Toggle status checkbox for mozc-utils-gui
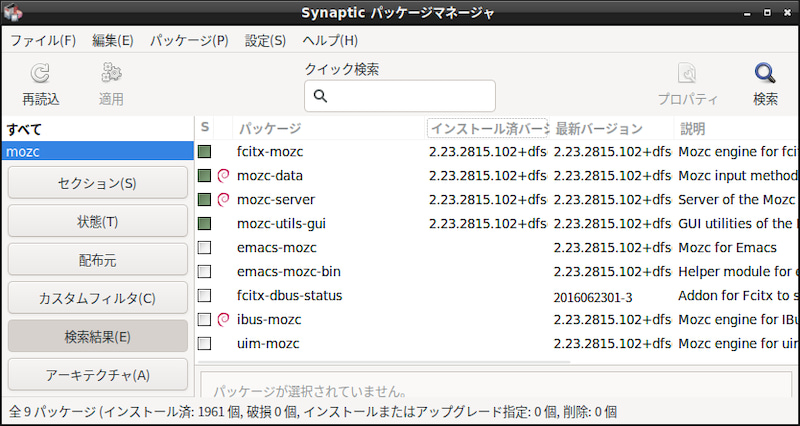This screenshot has height=426, width=800. [x=204, y=223]
